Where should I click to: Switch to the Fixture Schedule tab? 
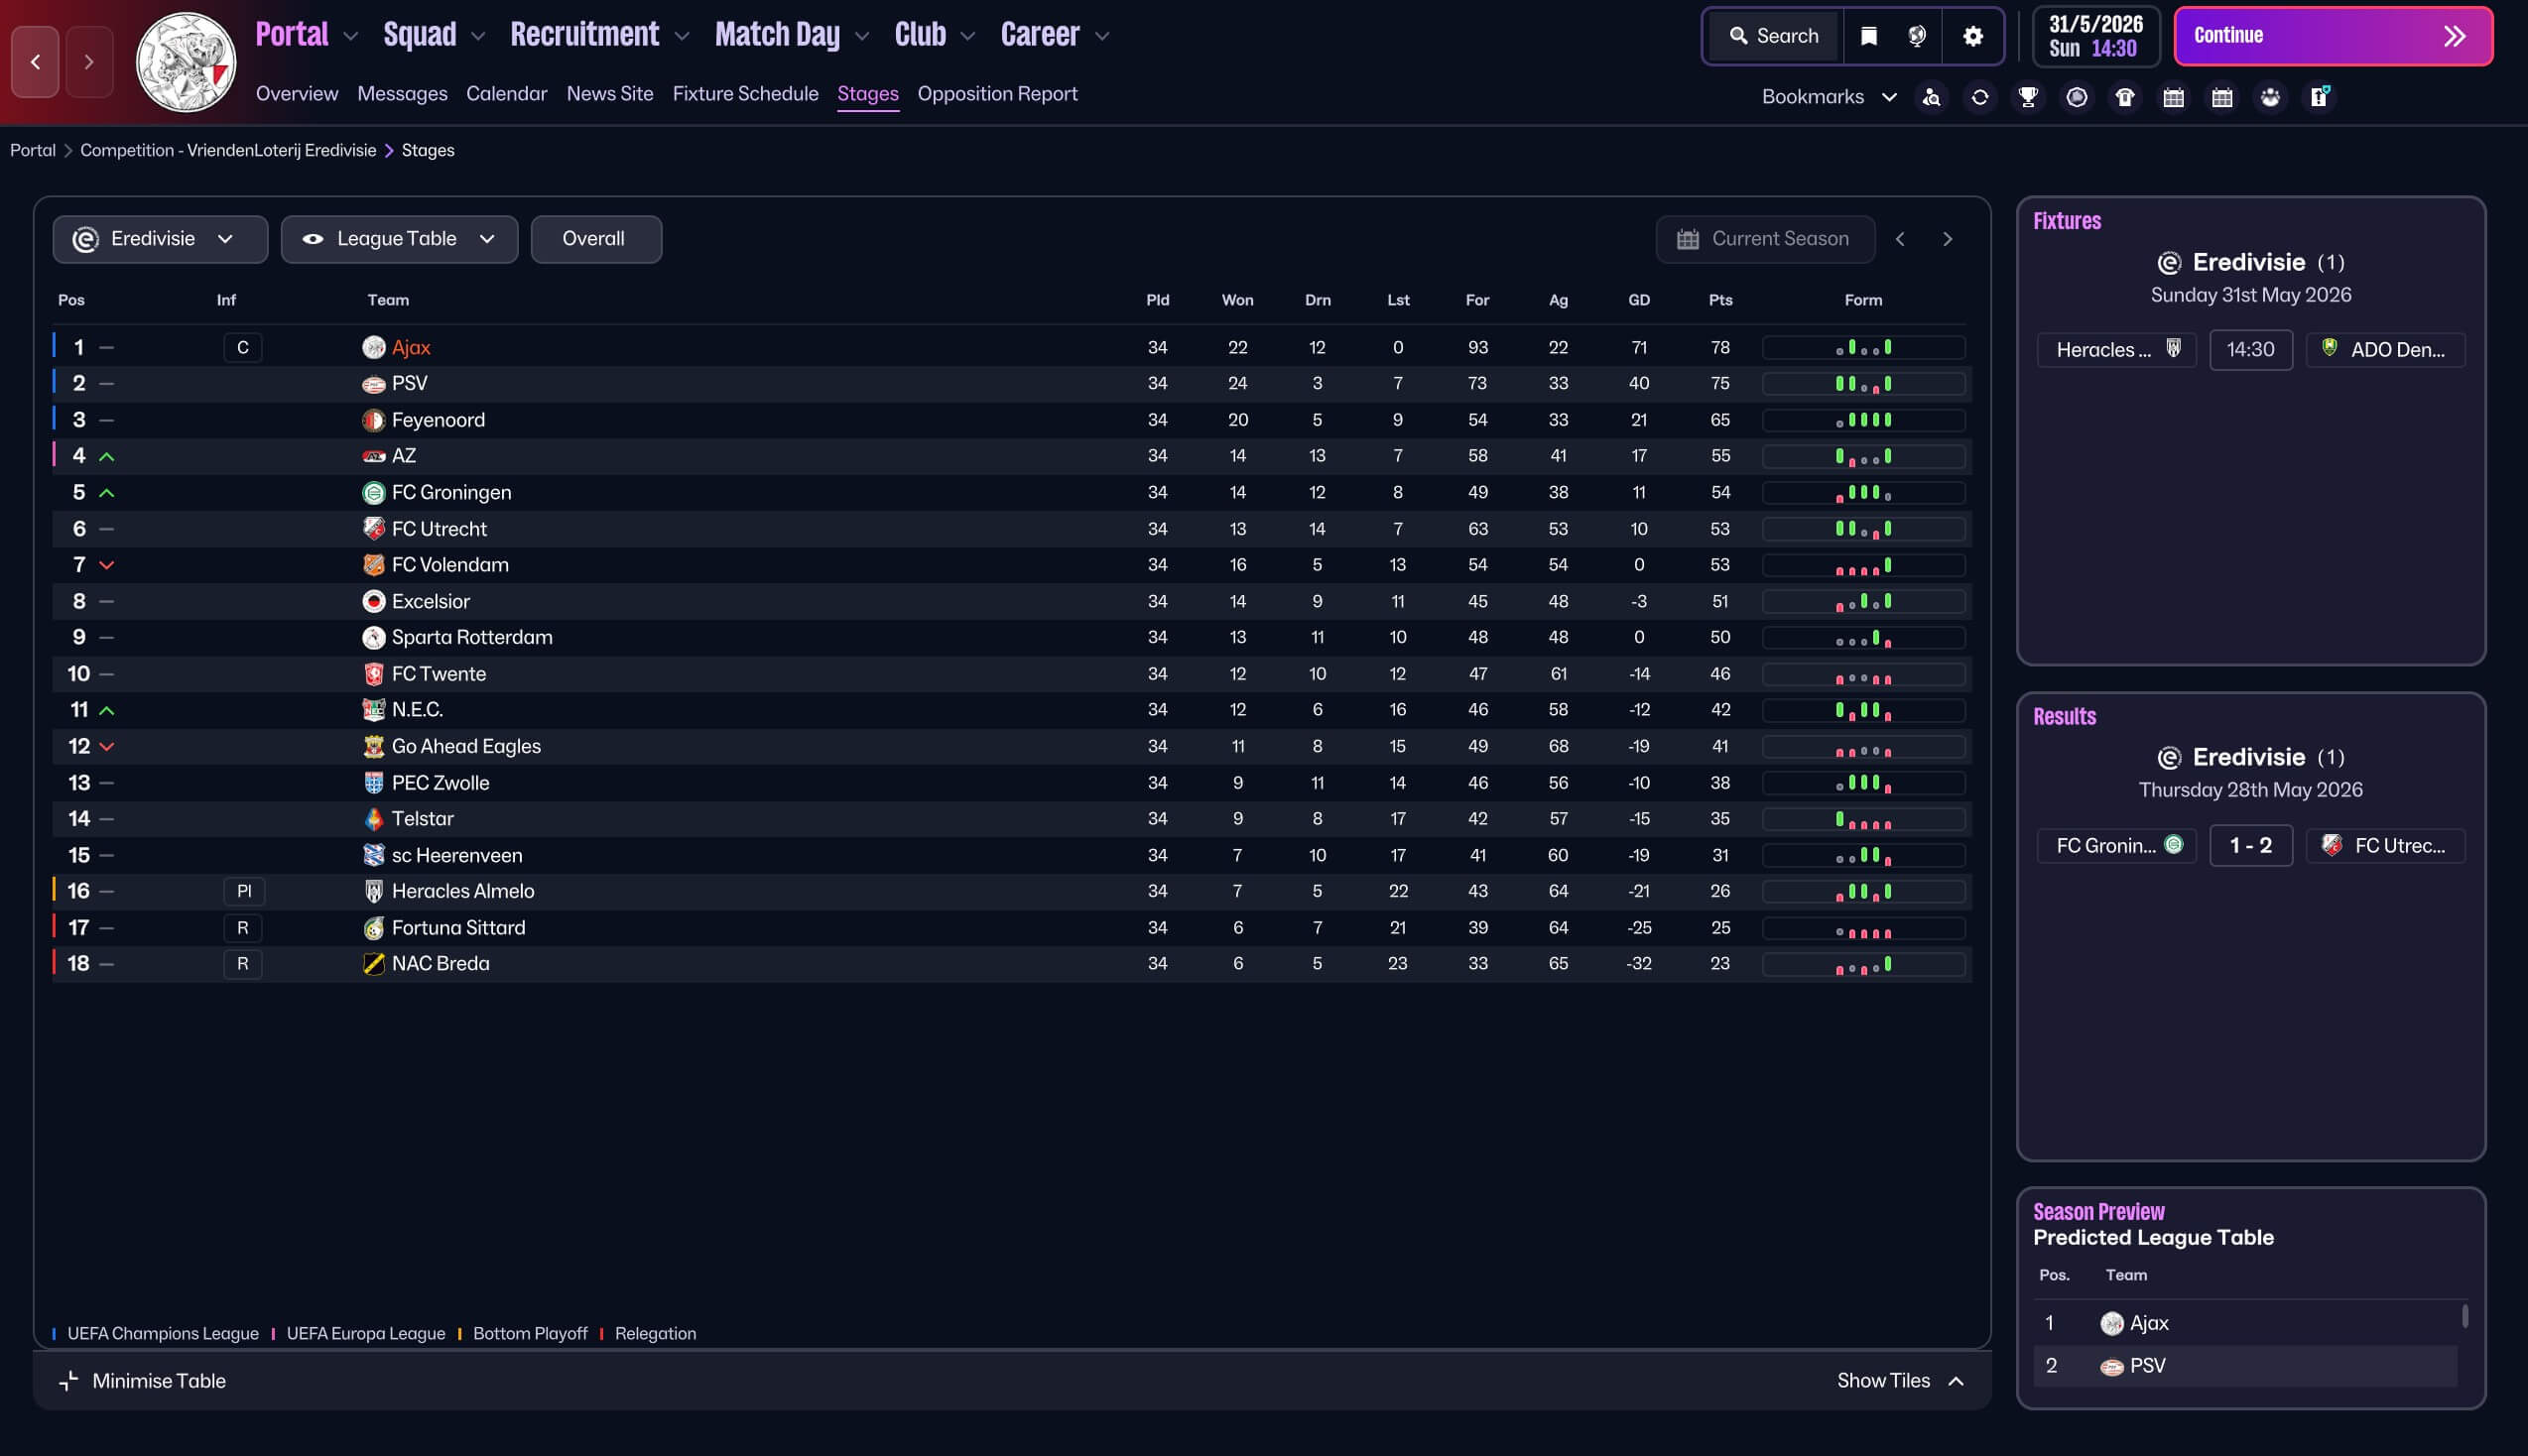(745, 93)
